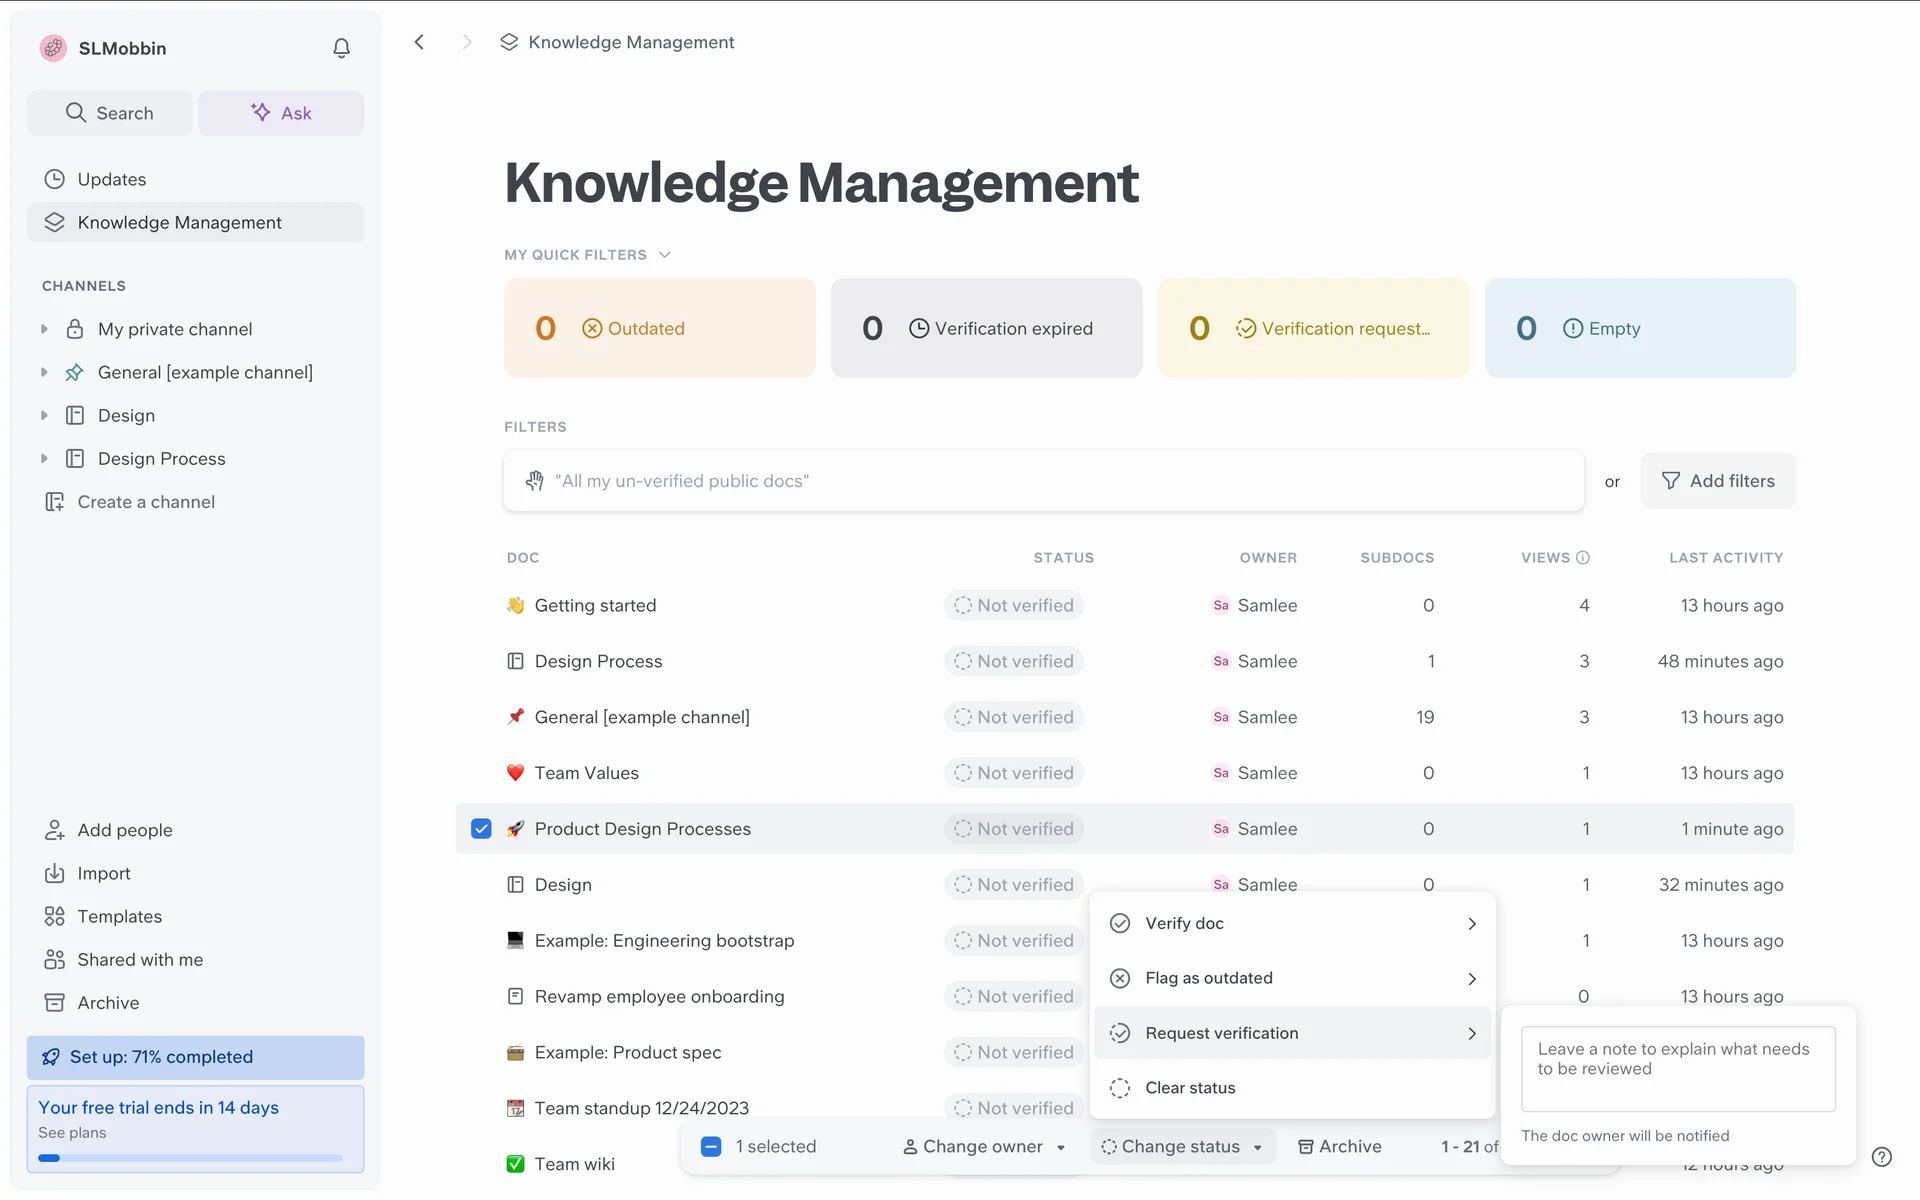The image size is (1920, 1200).
Task: Click the notifications bell icon
Action: [x=341, y=48]
